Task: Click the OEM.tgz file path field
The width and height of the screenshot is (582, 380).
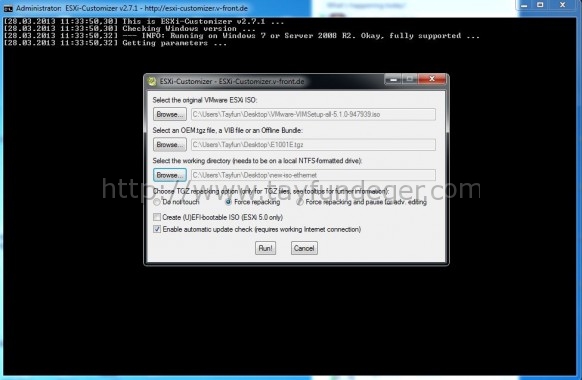Action: (313, 145)
